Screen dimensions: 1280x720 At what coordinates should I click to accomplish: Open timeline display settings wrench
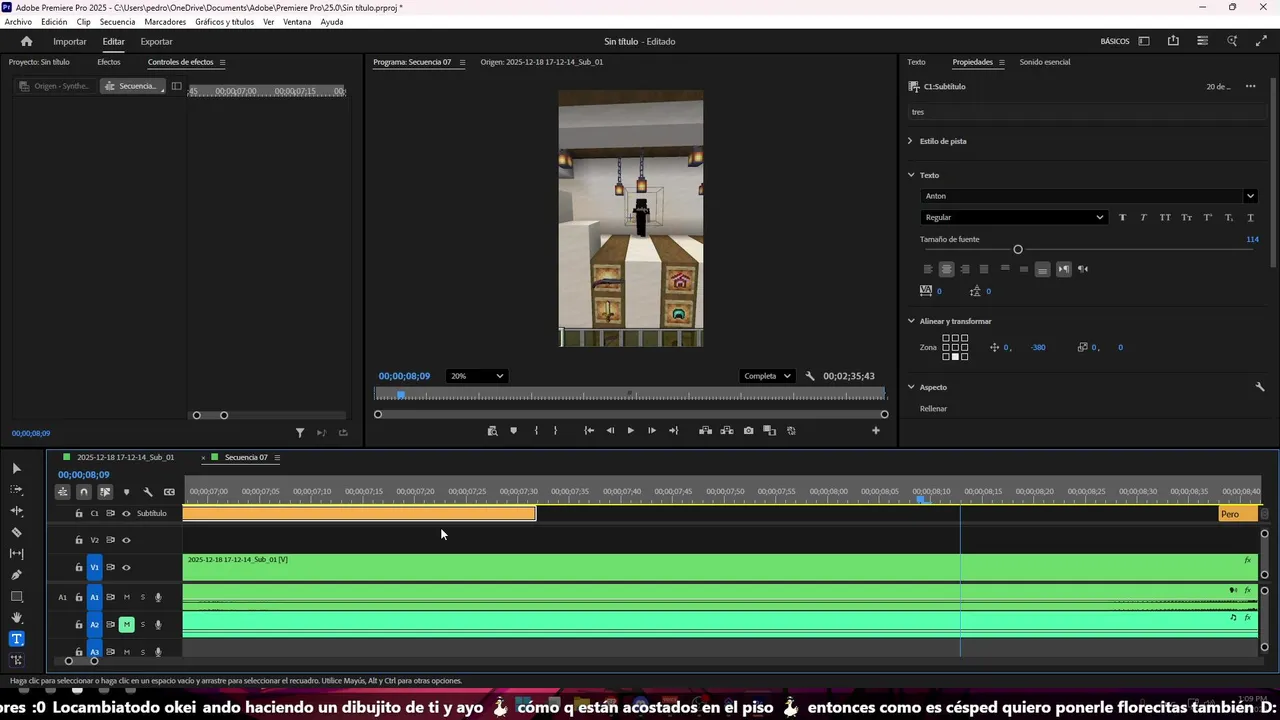point(148,492)
